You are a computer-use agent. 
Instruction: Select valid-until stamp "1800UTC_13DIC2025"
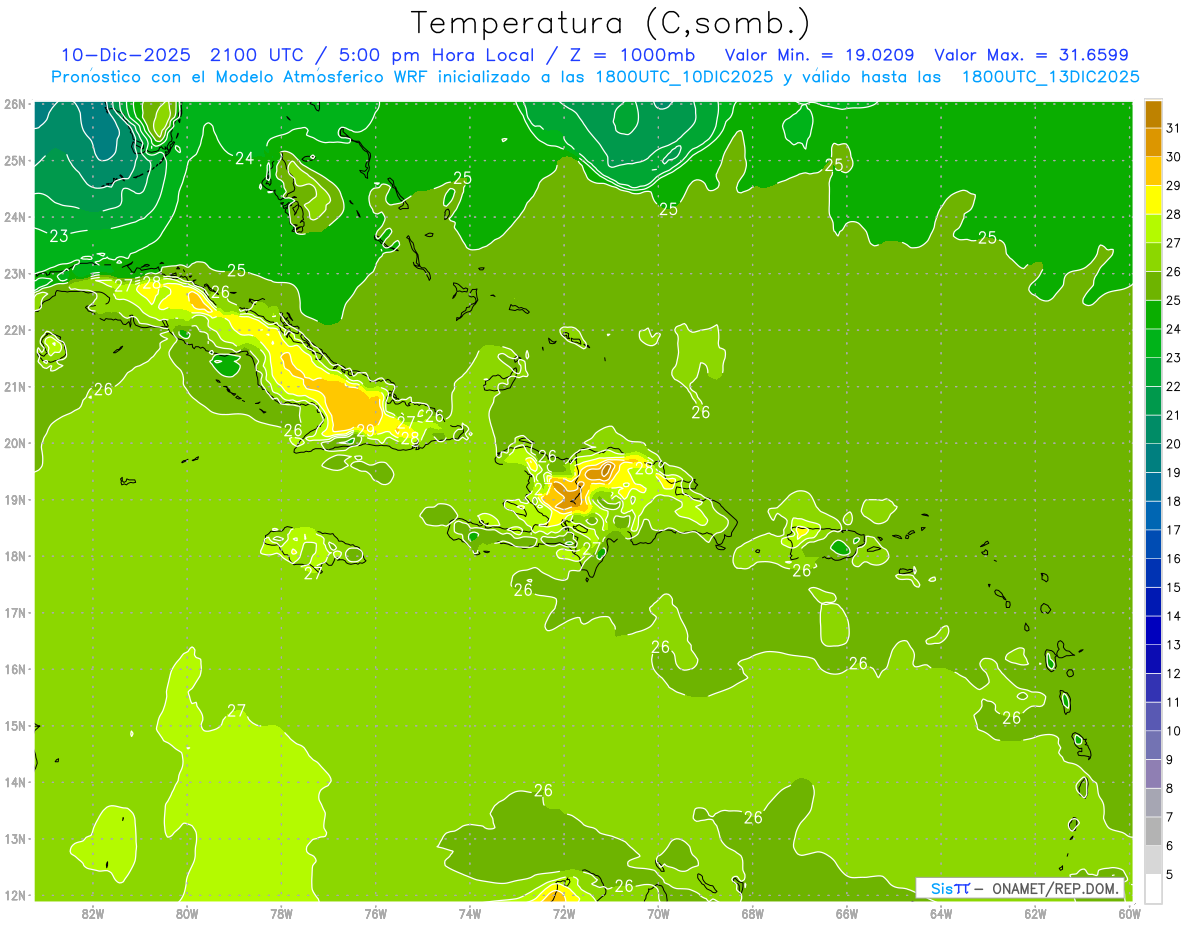point(1051,76)
